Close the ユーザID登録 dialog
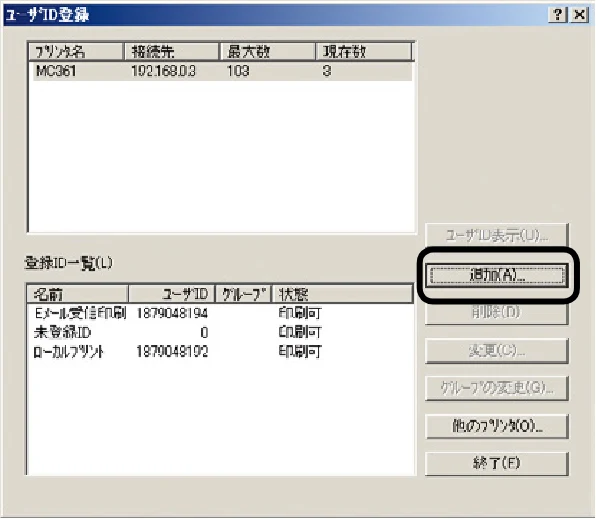The height and width of the screenshot is (519, 596). coord(579,15)
